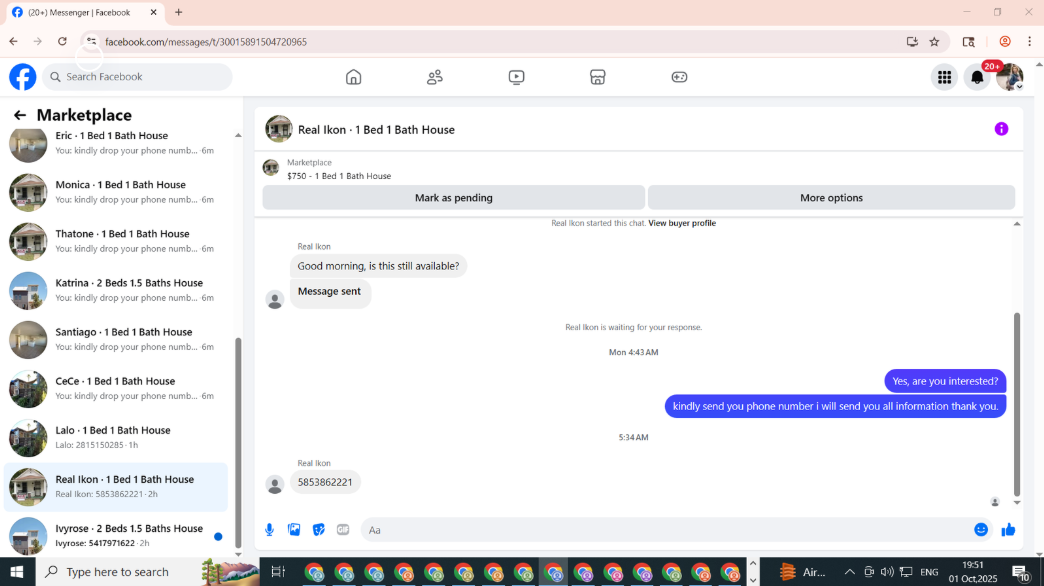Open conversation information purple icon
This screenshot has height=586, width=1044.
tap(1001, 129)
